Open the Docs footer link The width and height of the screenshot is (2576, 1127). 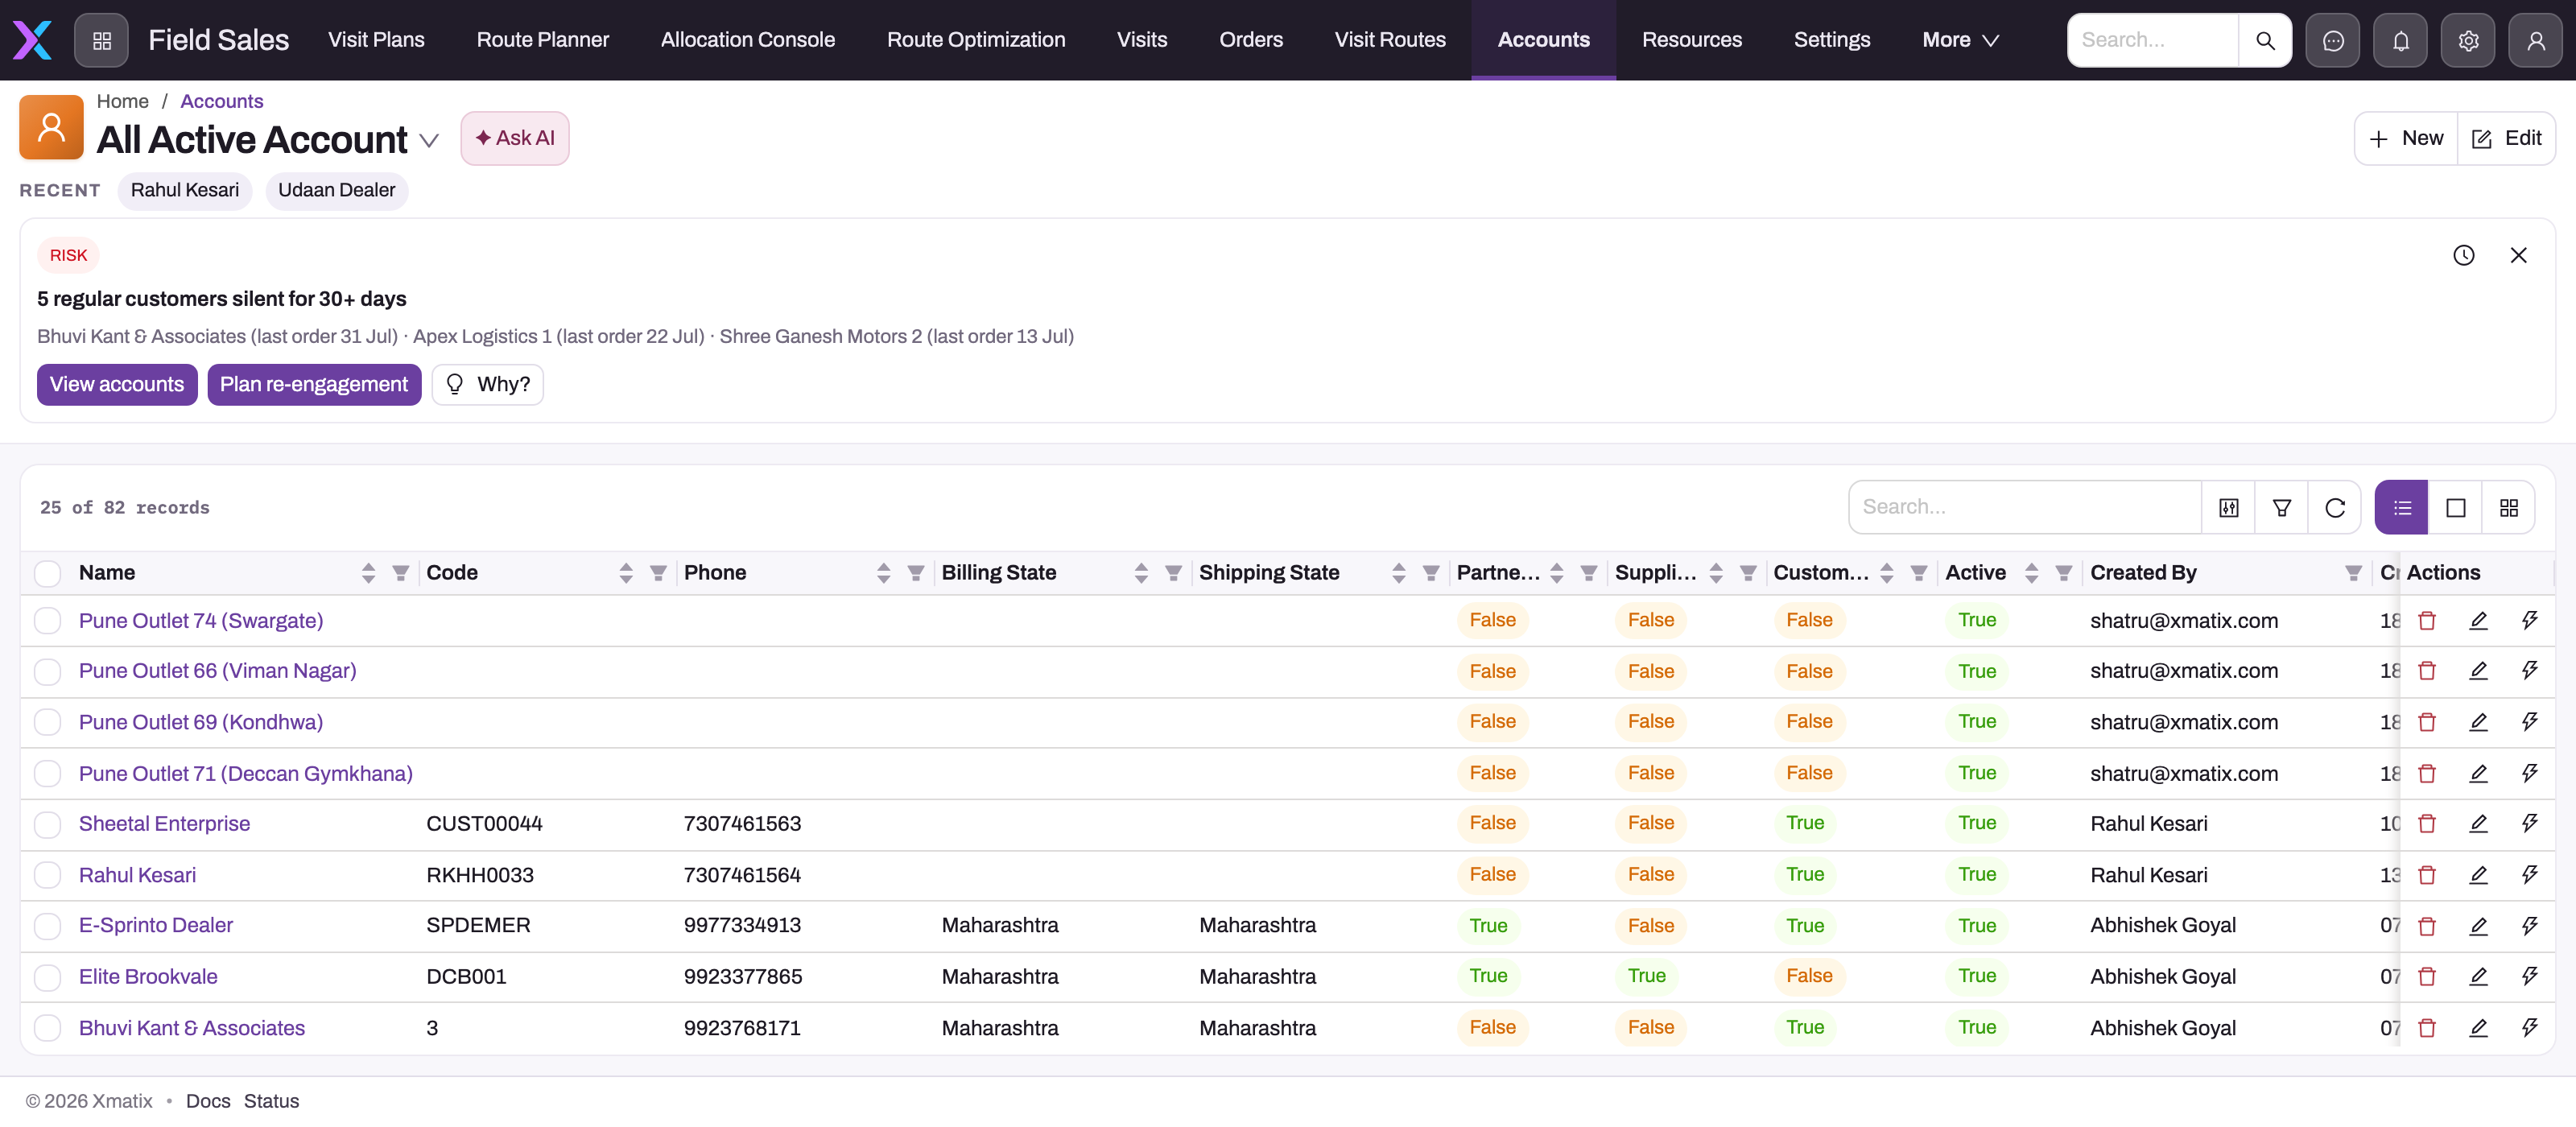click(208, 1101)
